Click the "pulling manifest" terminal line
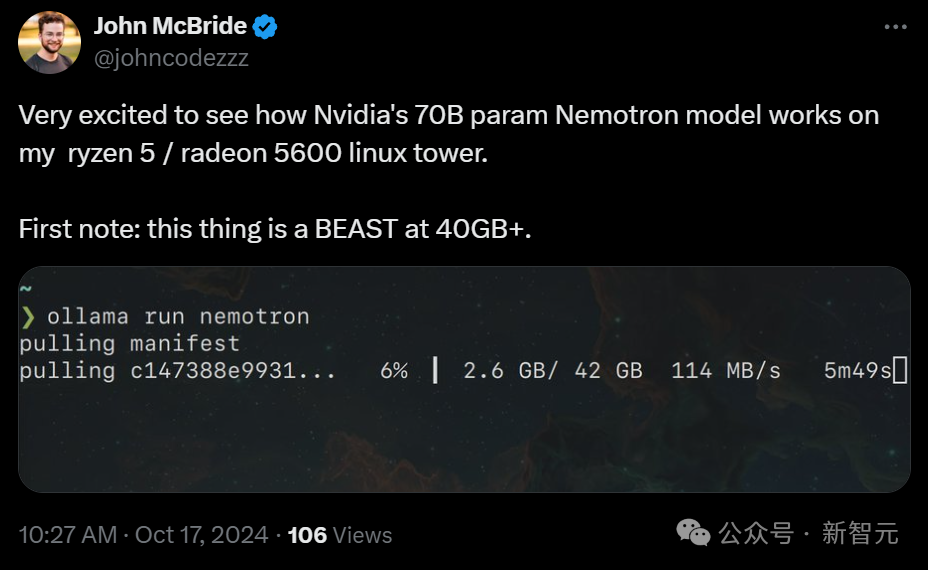 pyautogui.click(x=129, y=344)
